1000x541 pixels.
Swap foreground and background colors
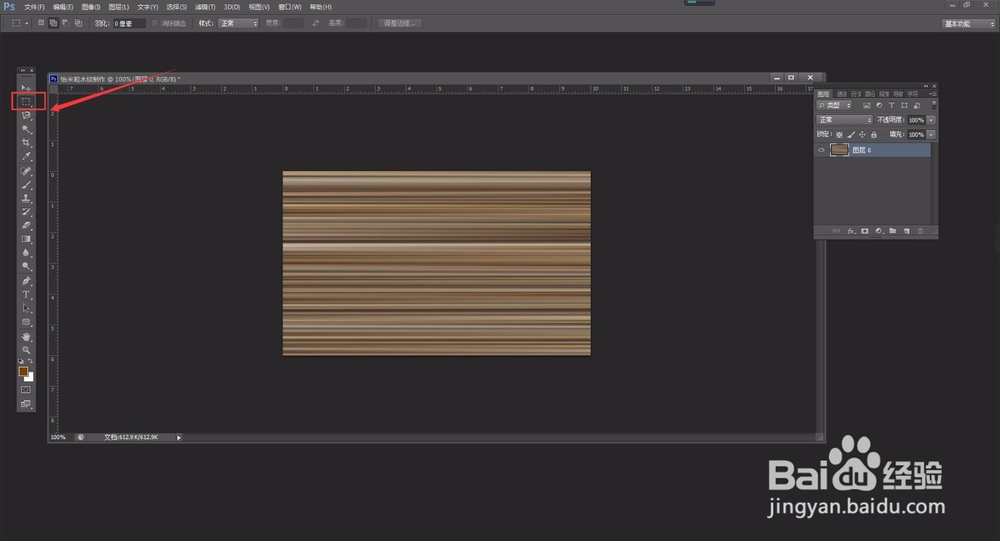[x=30, y=361]
